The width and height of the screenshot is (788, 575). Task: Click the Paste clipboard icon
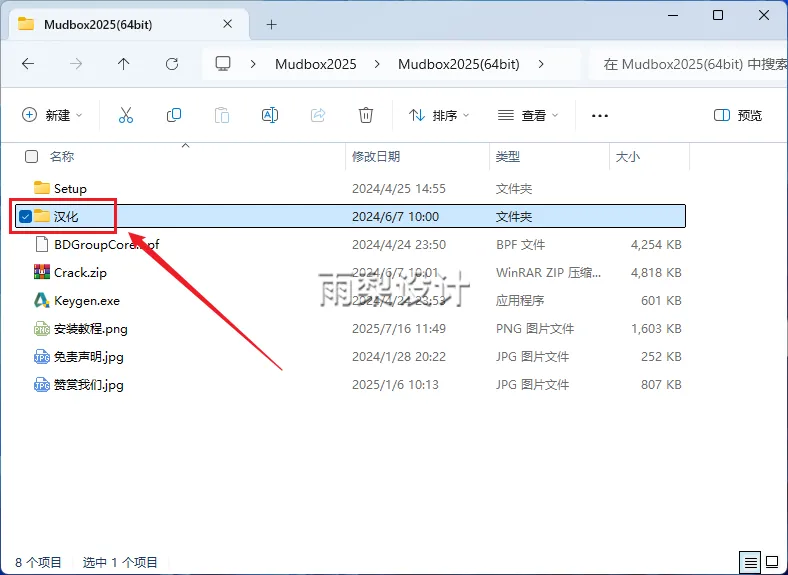pos(222,116)
